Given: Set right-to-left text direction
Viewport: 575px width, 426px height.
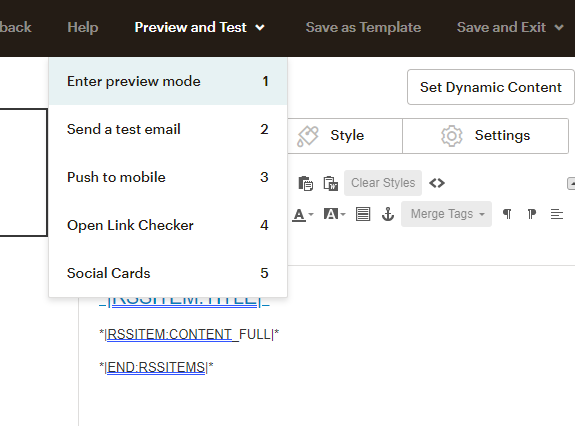Looking at the screenshot, I should [x=531, y=214].
